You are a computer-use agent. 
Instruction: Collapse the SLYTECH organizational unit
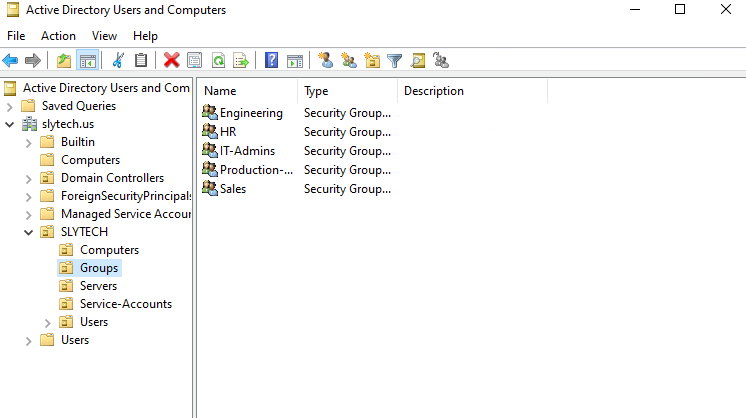coord(29,233)
